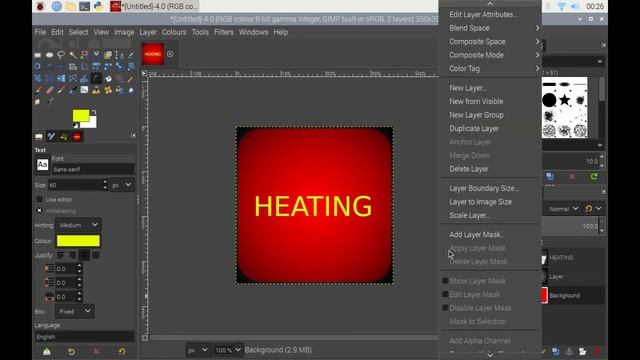Set text justify to right

[x=72, y=256]
